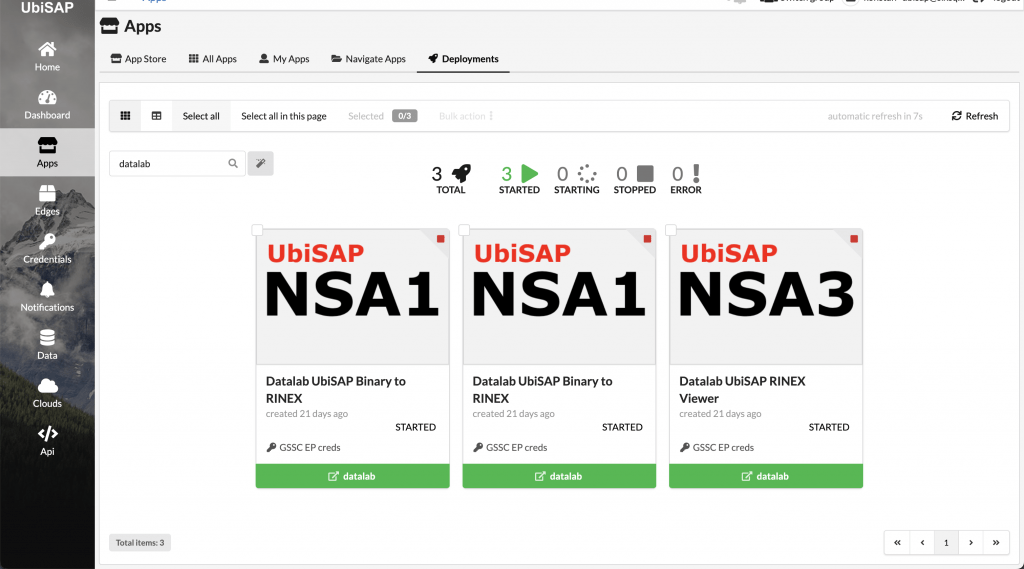Click GSSC EP creds on first card

[303, 447]
